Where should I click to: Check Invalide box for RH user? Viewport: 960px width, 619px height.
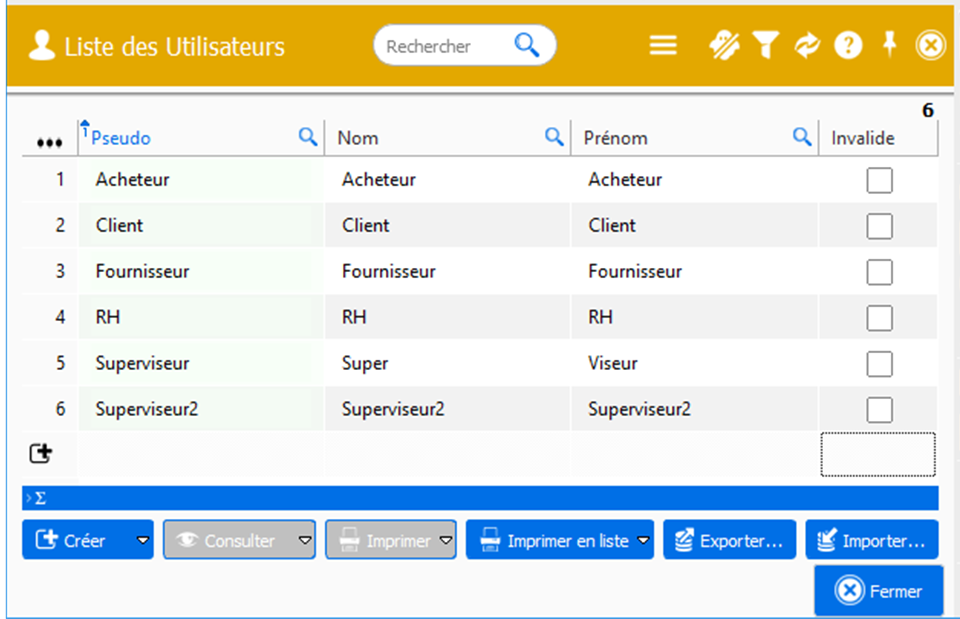(879, 318)
